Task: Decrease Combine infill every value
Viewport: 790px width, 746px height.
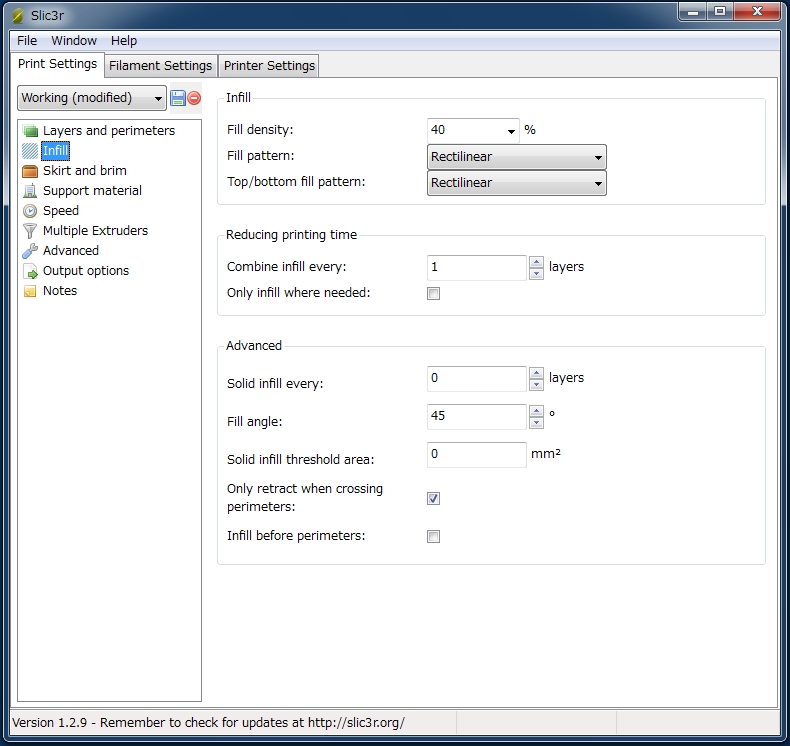Action: [x=537, y=274]
